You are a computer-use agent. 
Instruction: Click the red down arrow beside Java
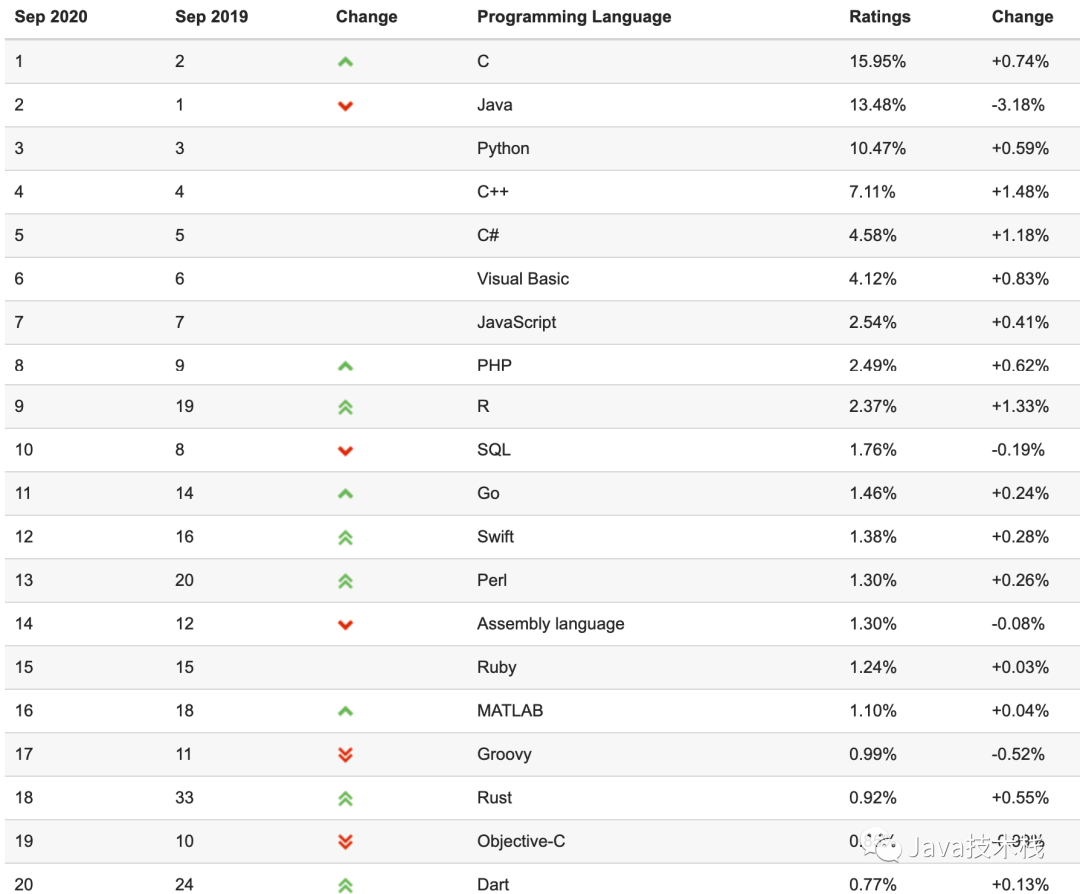click(x=345, y=105)
